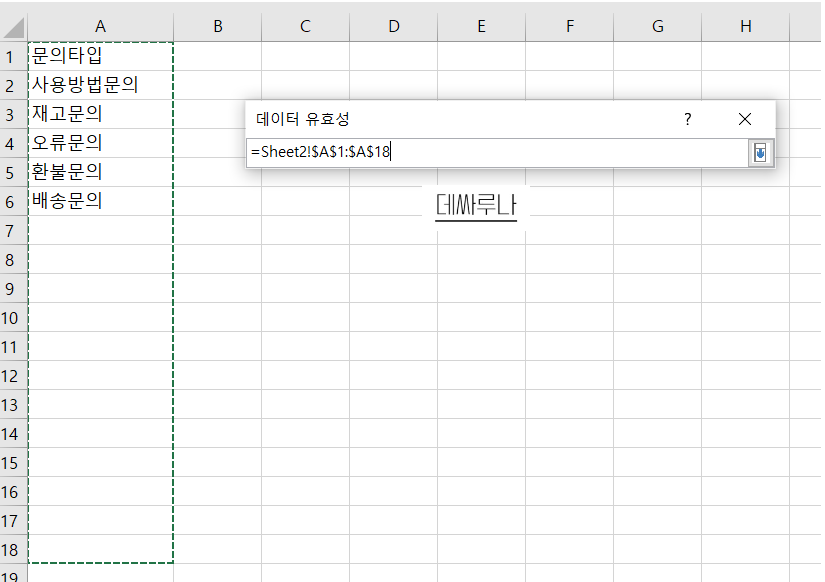This screenshot has width=825, height=582.
Task: Click the formula field showing =Sheet2!$A$1:$A$18
Action: pyautogui.click(x=450, y=152)
